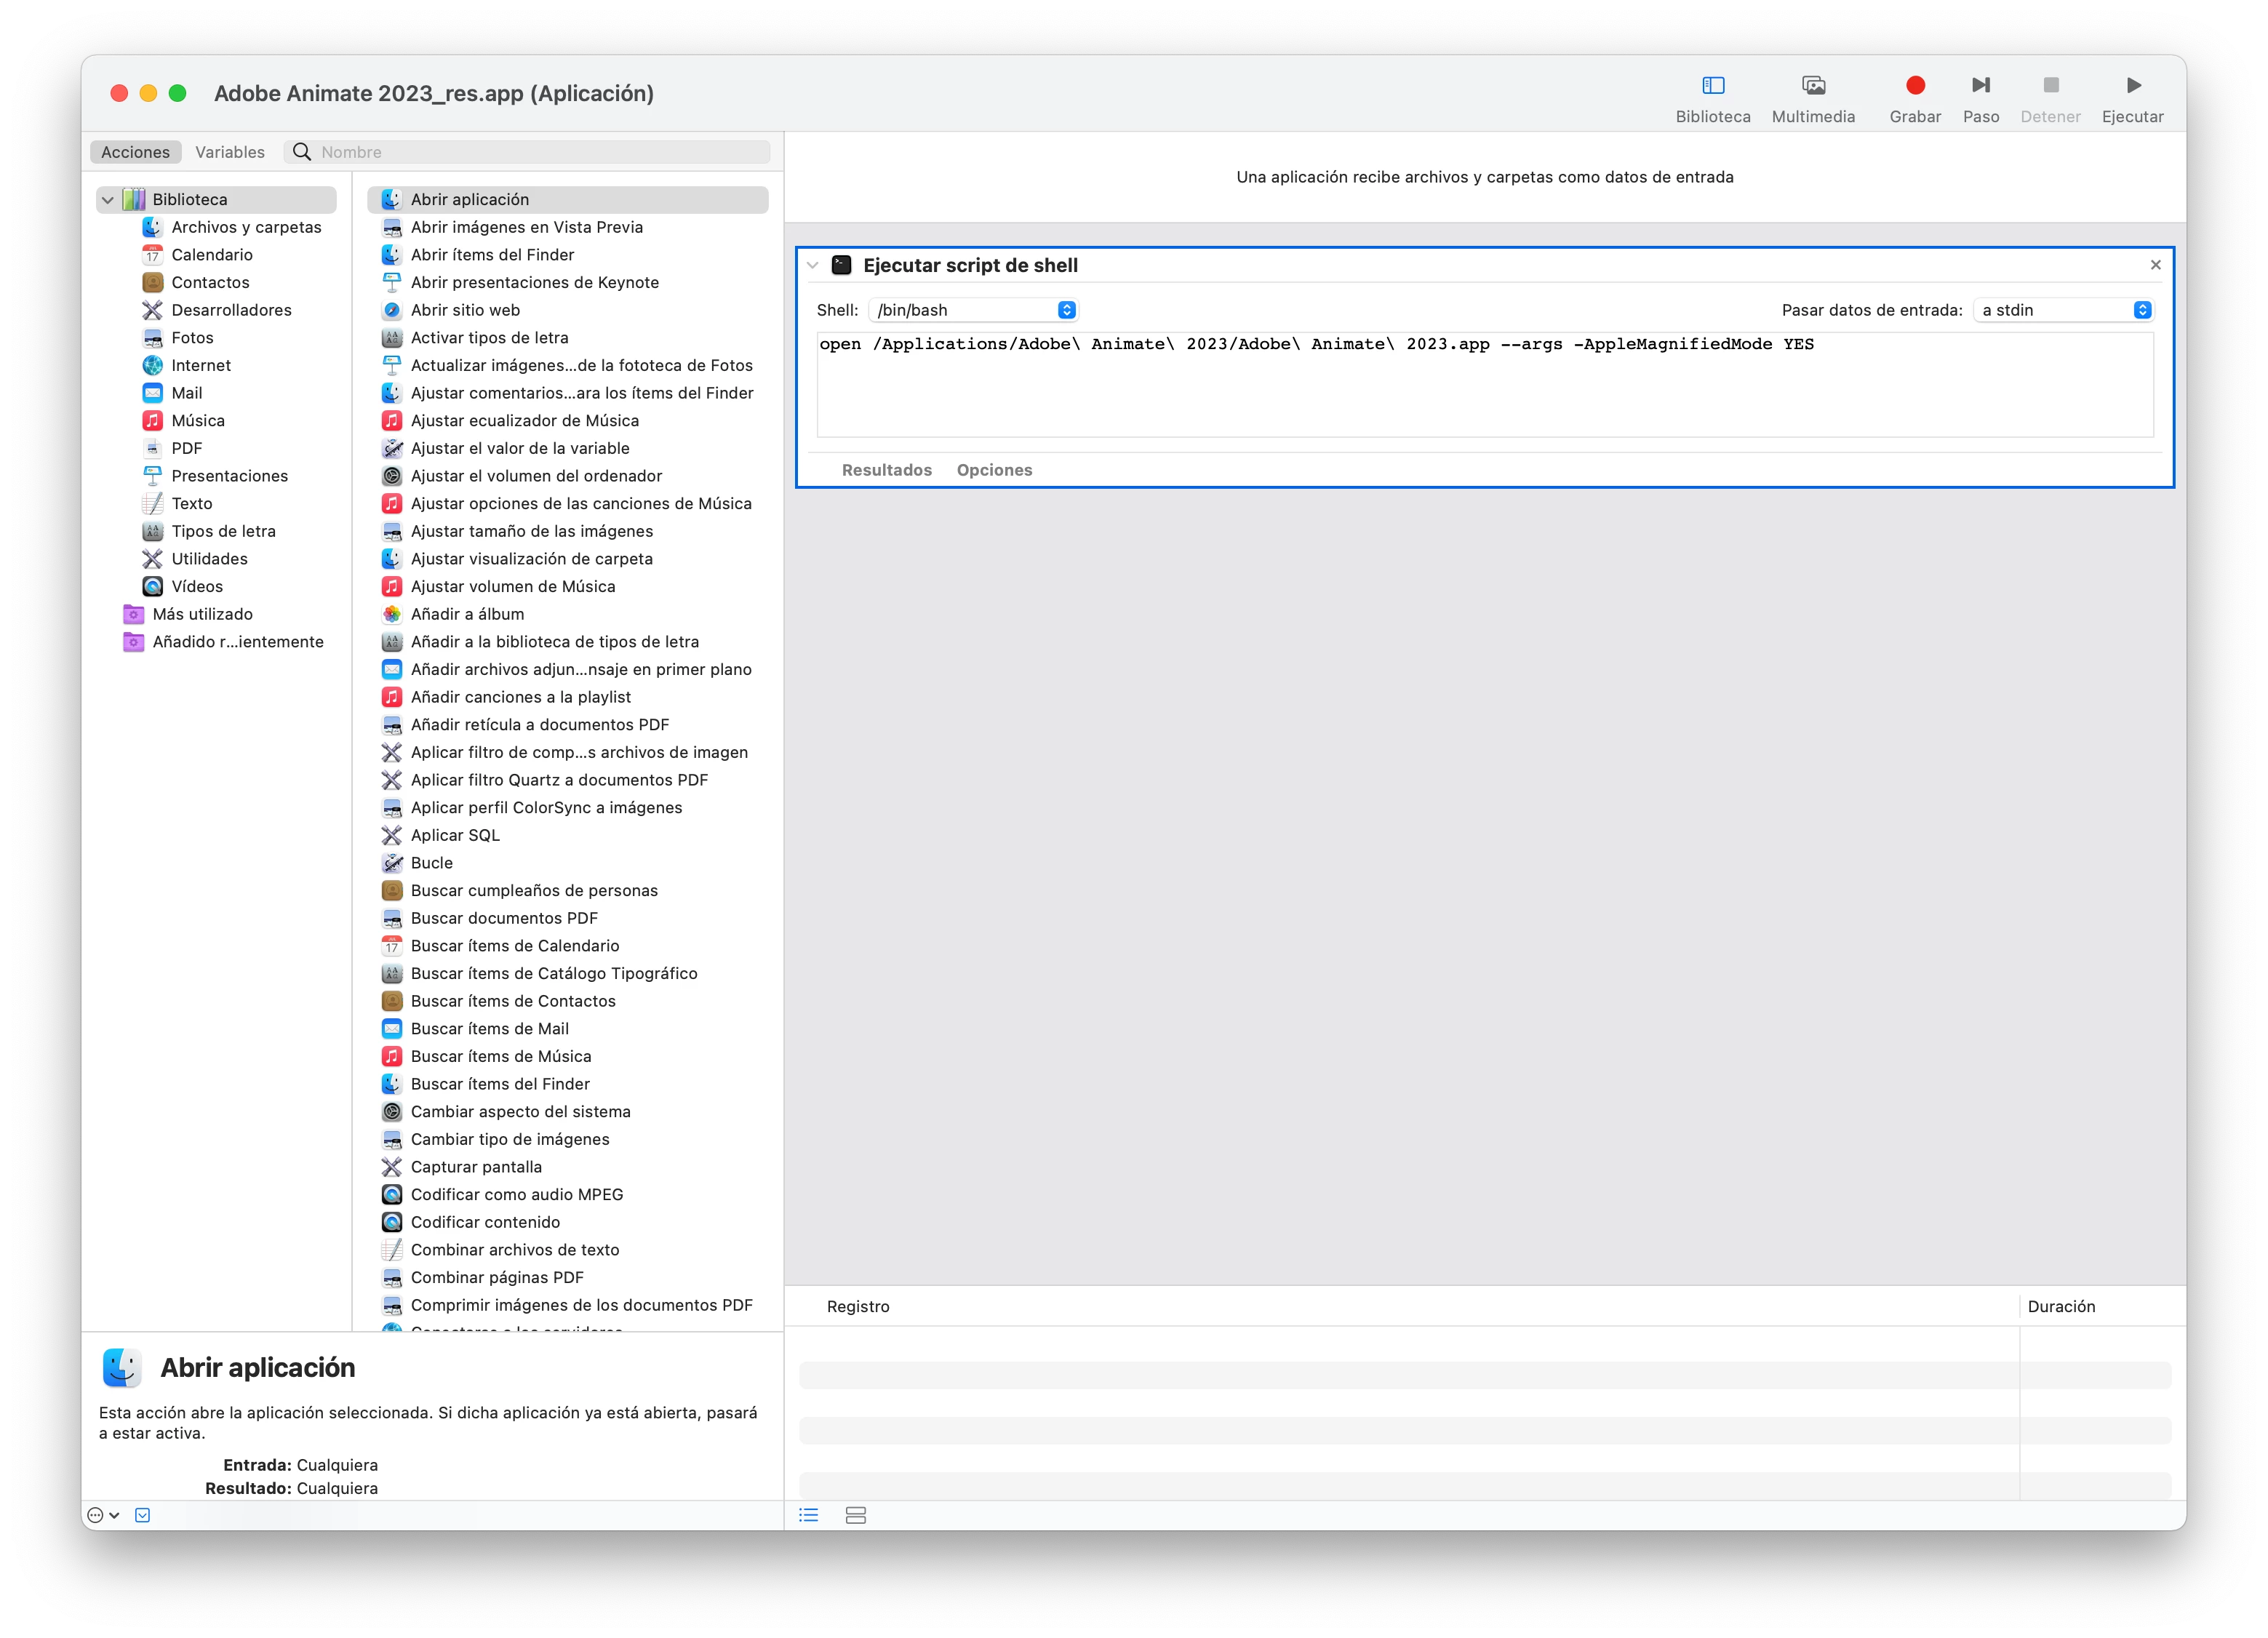2268x1638 pixels.
Task: Show the log list view icon
Action: tap(808, 1515)
